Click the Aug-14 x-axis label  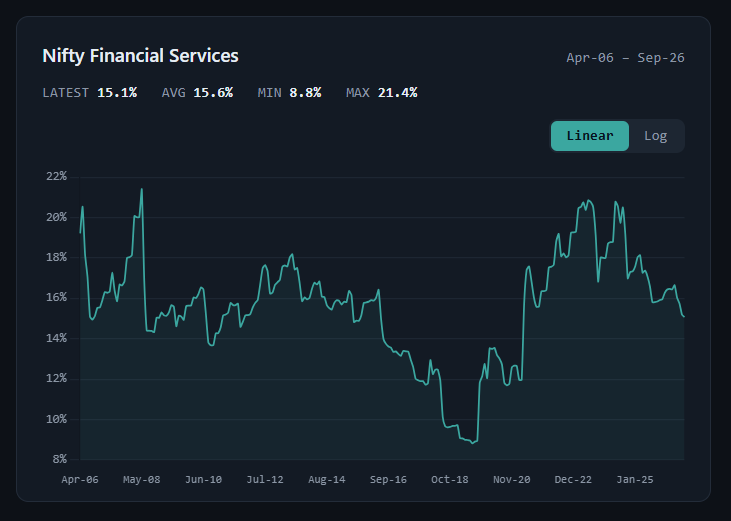click(x=327, y=480)
